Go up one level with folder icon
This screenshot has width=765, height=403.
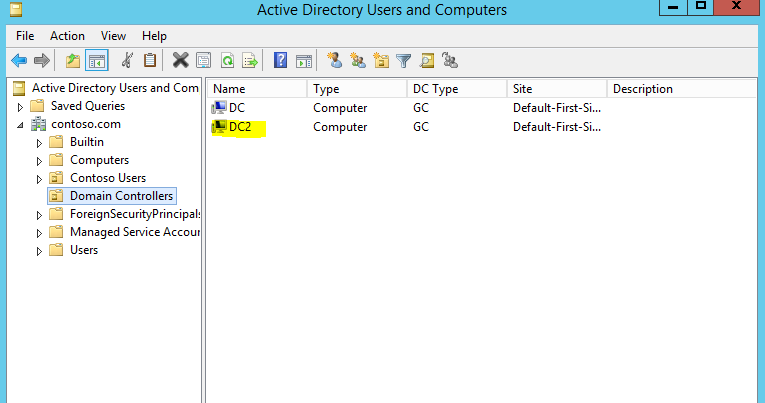(73, 60)
